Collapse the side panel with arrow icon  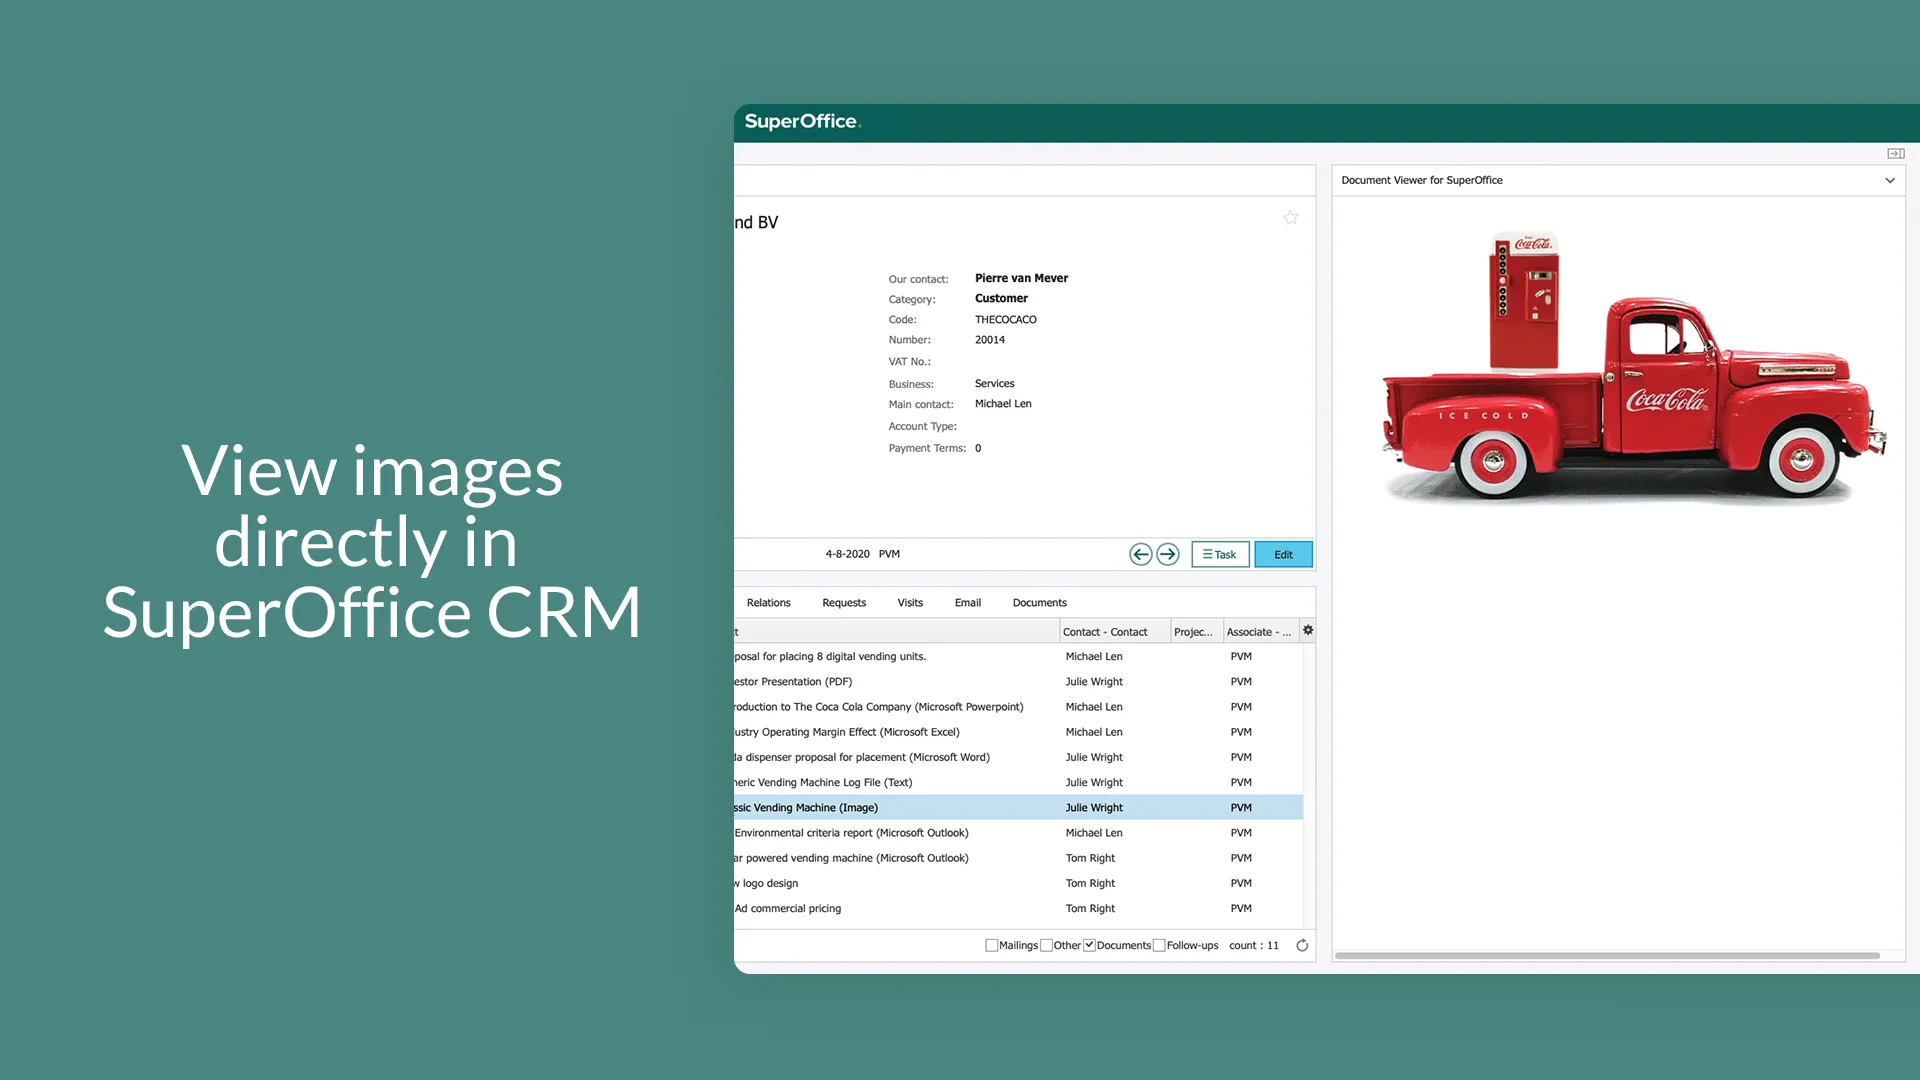click(1895, 153)
